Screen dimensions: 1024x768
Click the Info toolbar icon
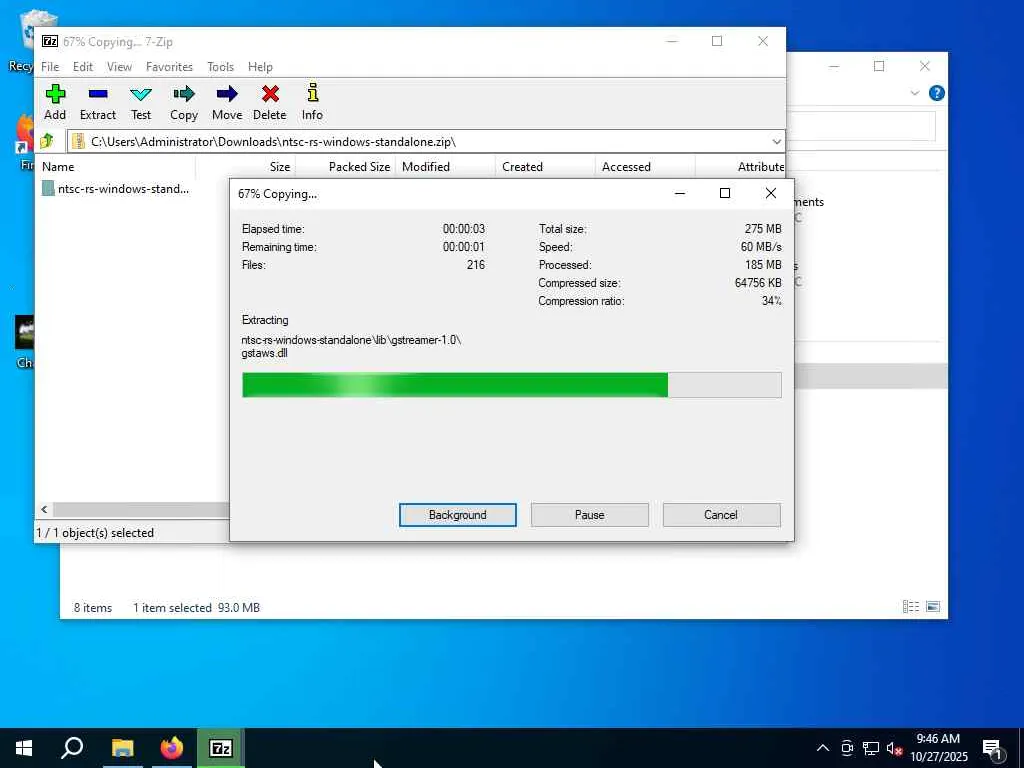pyautogui.click(x=312, y=103)
